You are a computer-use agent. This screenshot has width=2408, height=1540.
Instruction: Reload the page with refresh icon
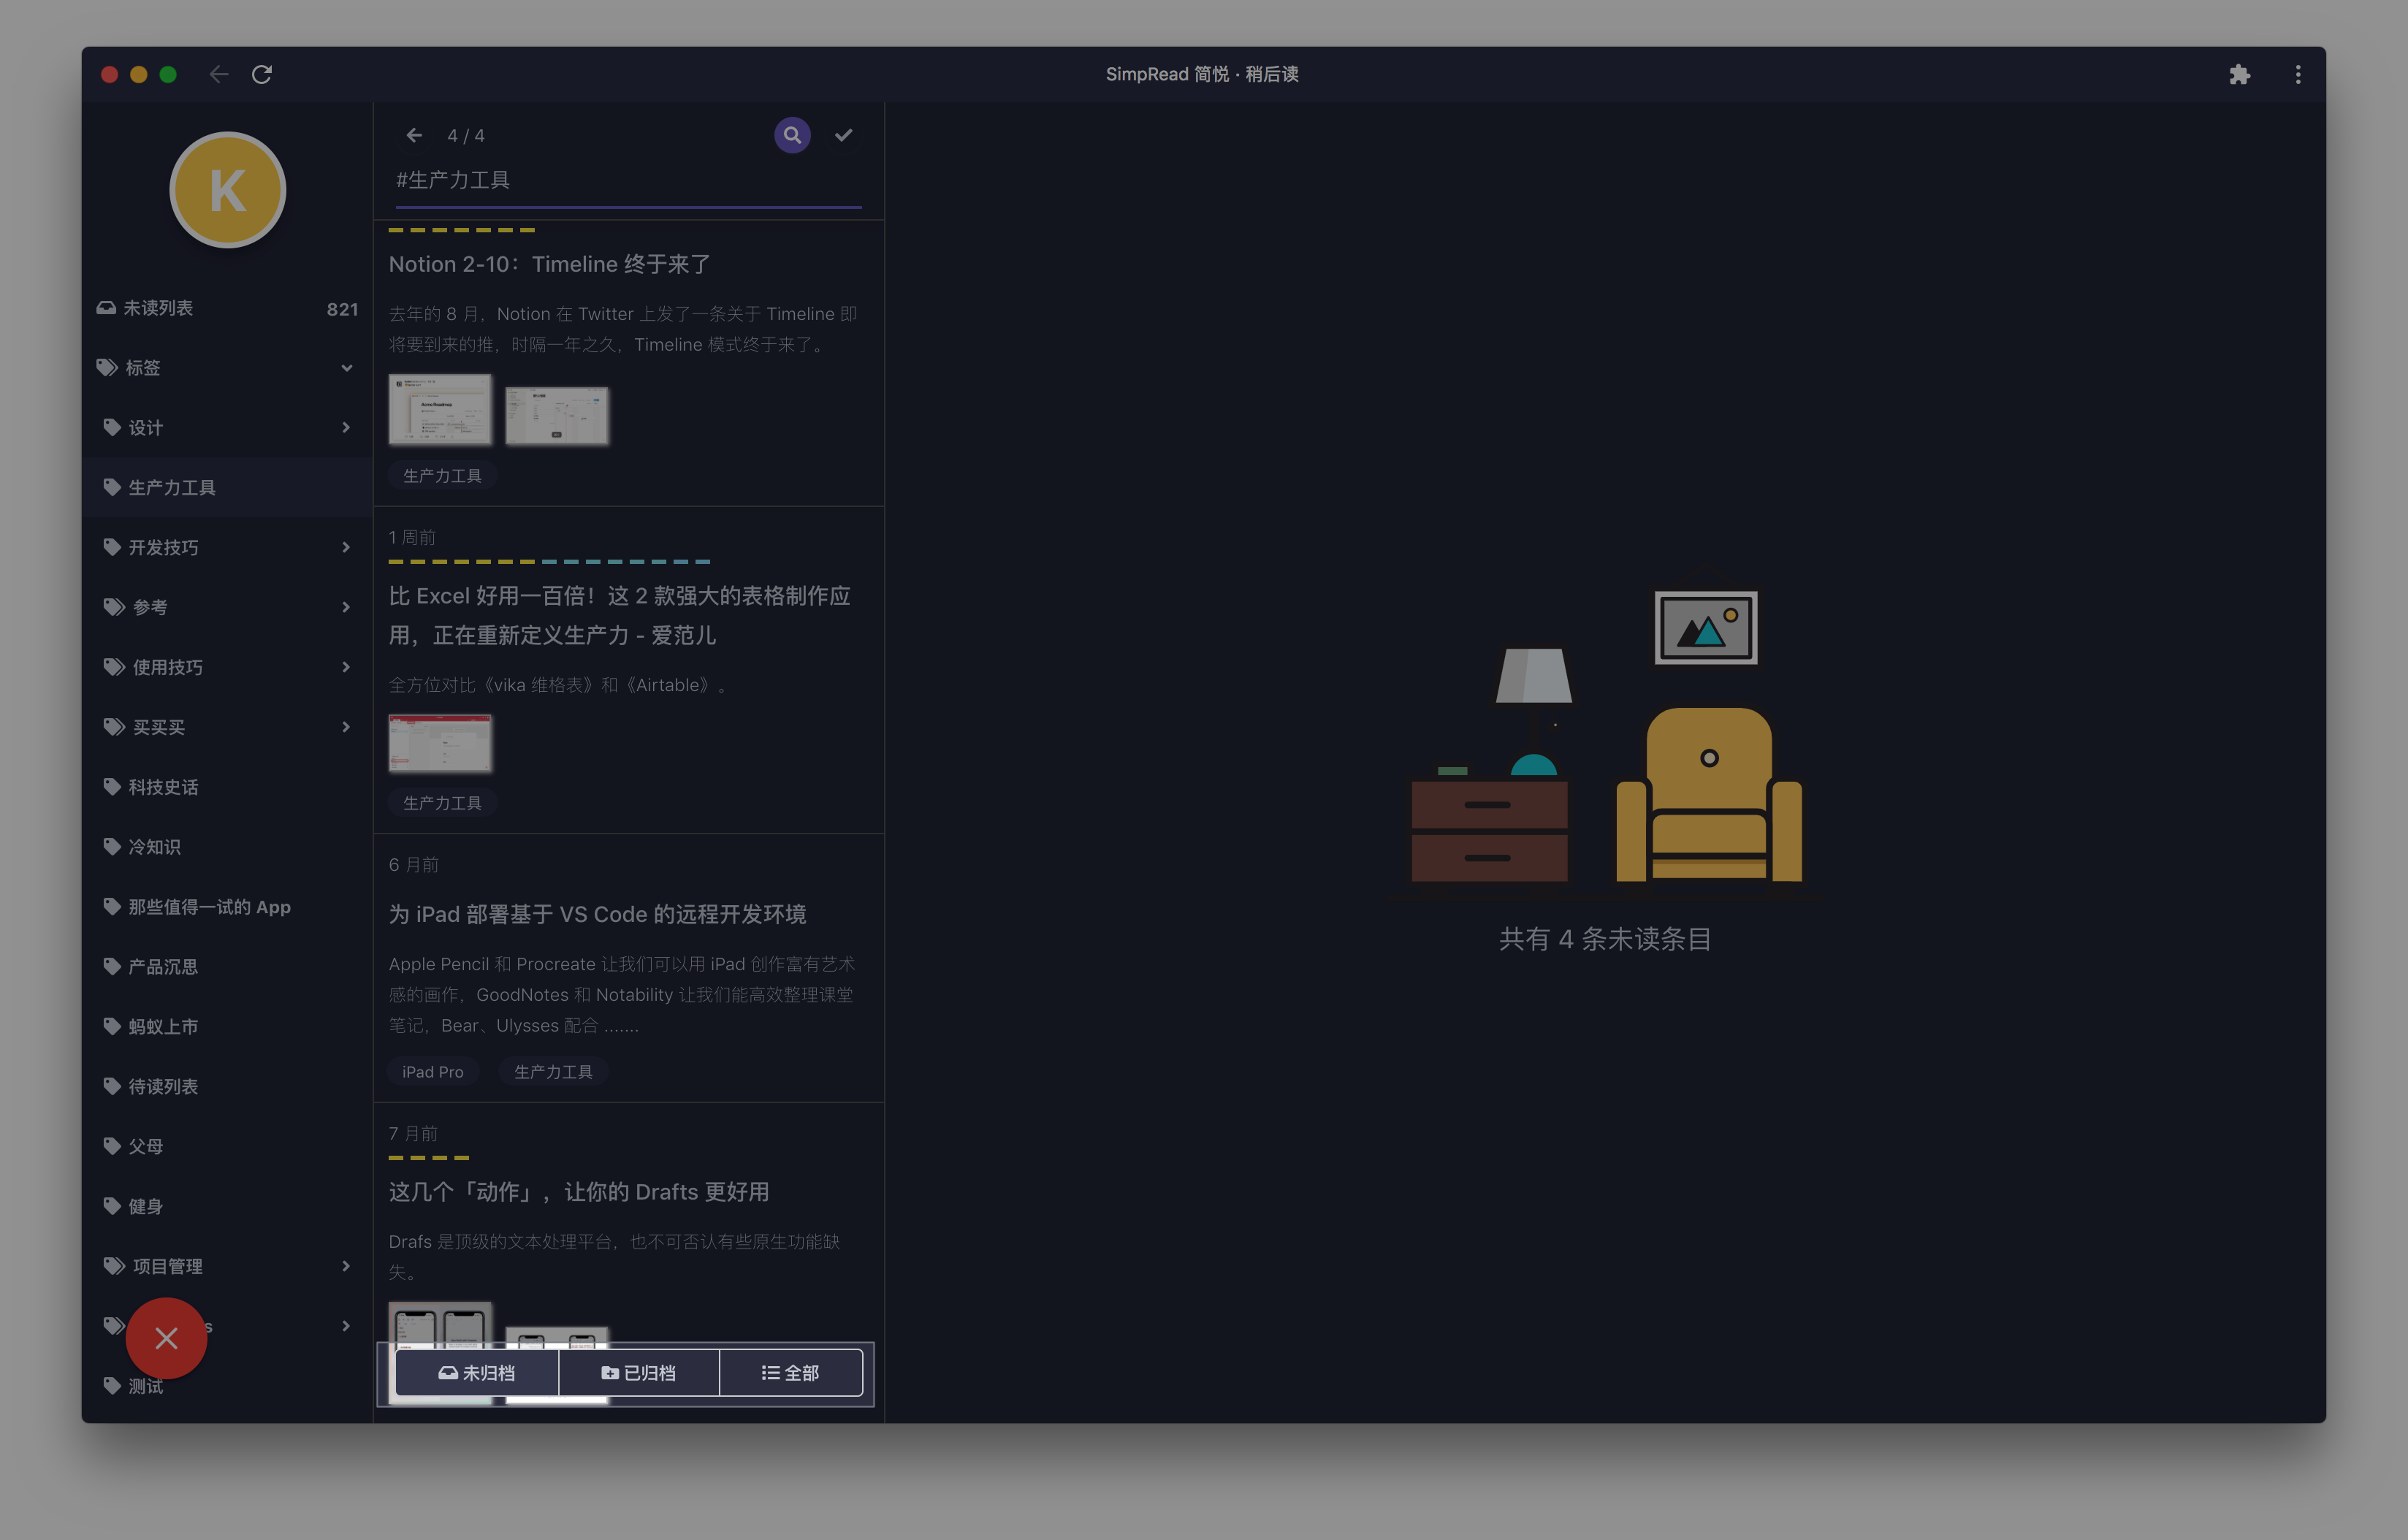click(x=262, y=74)
